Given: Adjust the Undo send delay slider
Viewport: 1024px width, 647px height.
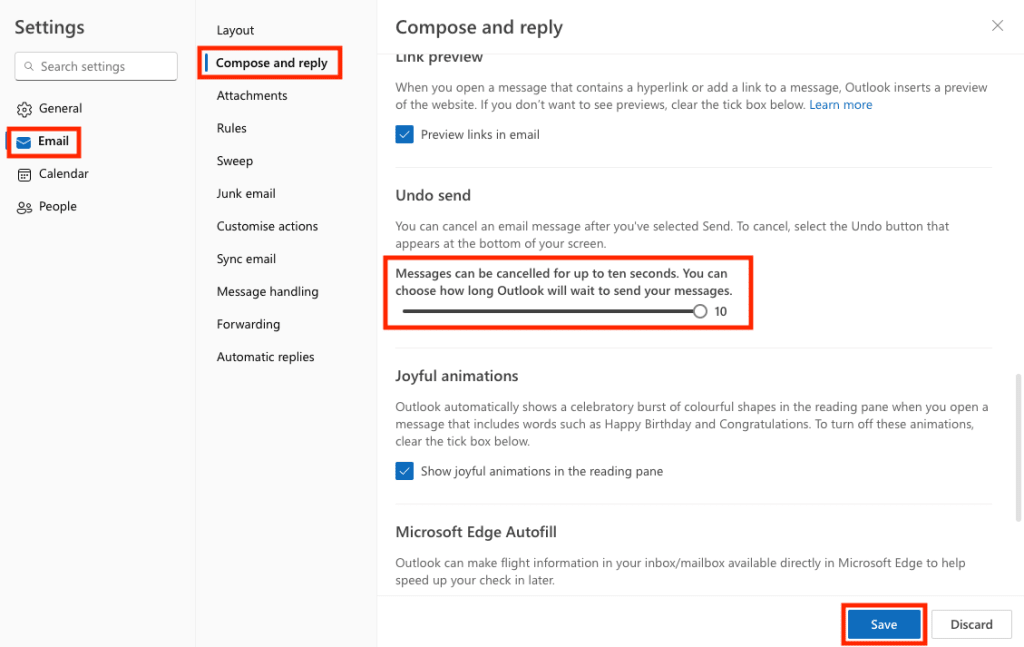Looking at the screenshot, I should 699,311.
